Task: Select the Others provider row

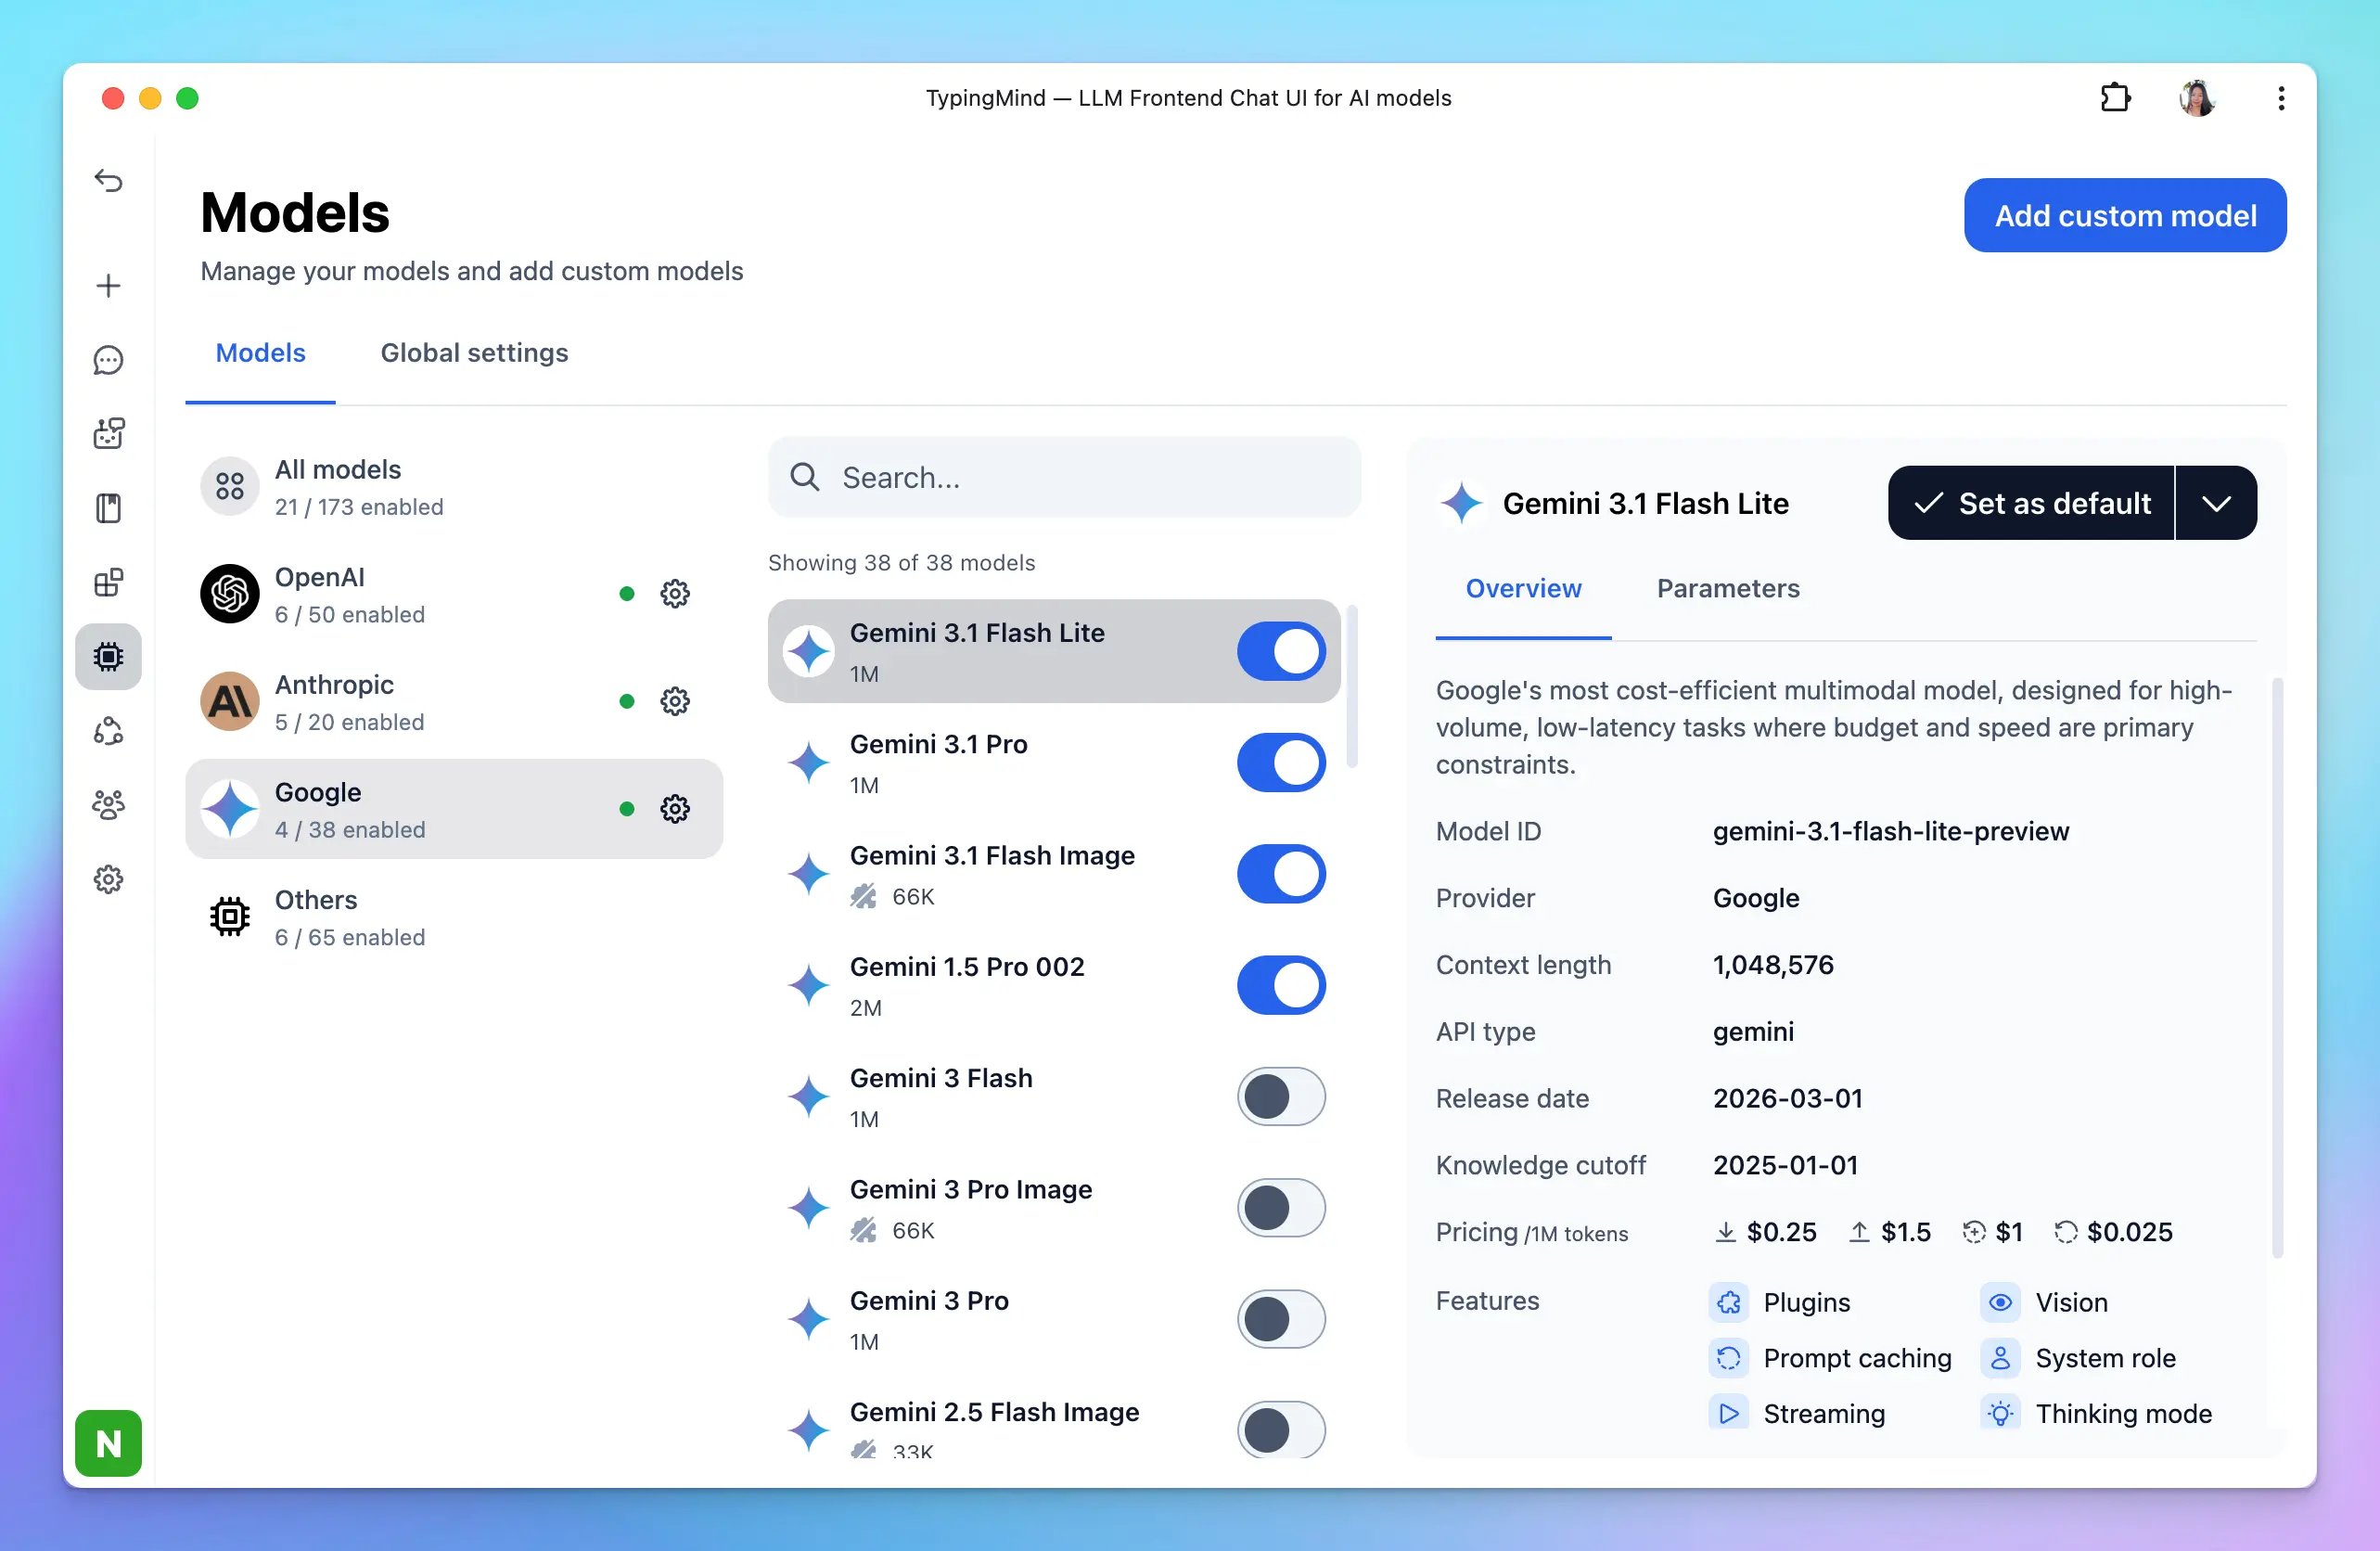Action: [x=454, y=916]
